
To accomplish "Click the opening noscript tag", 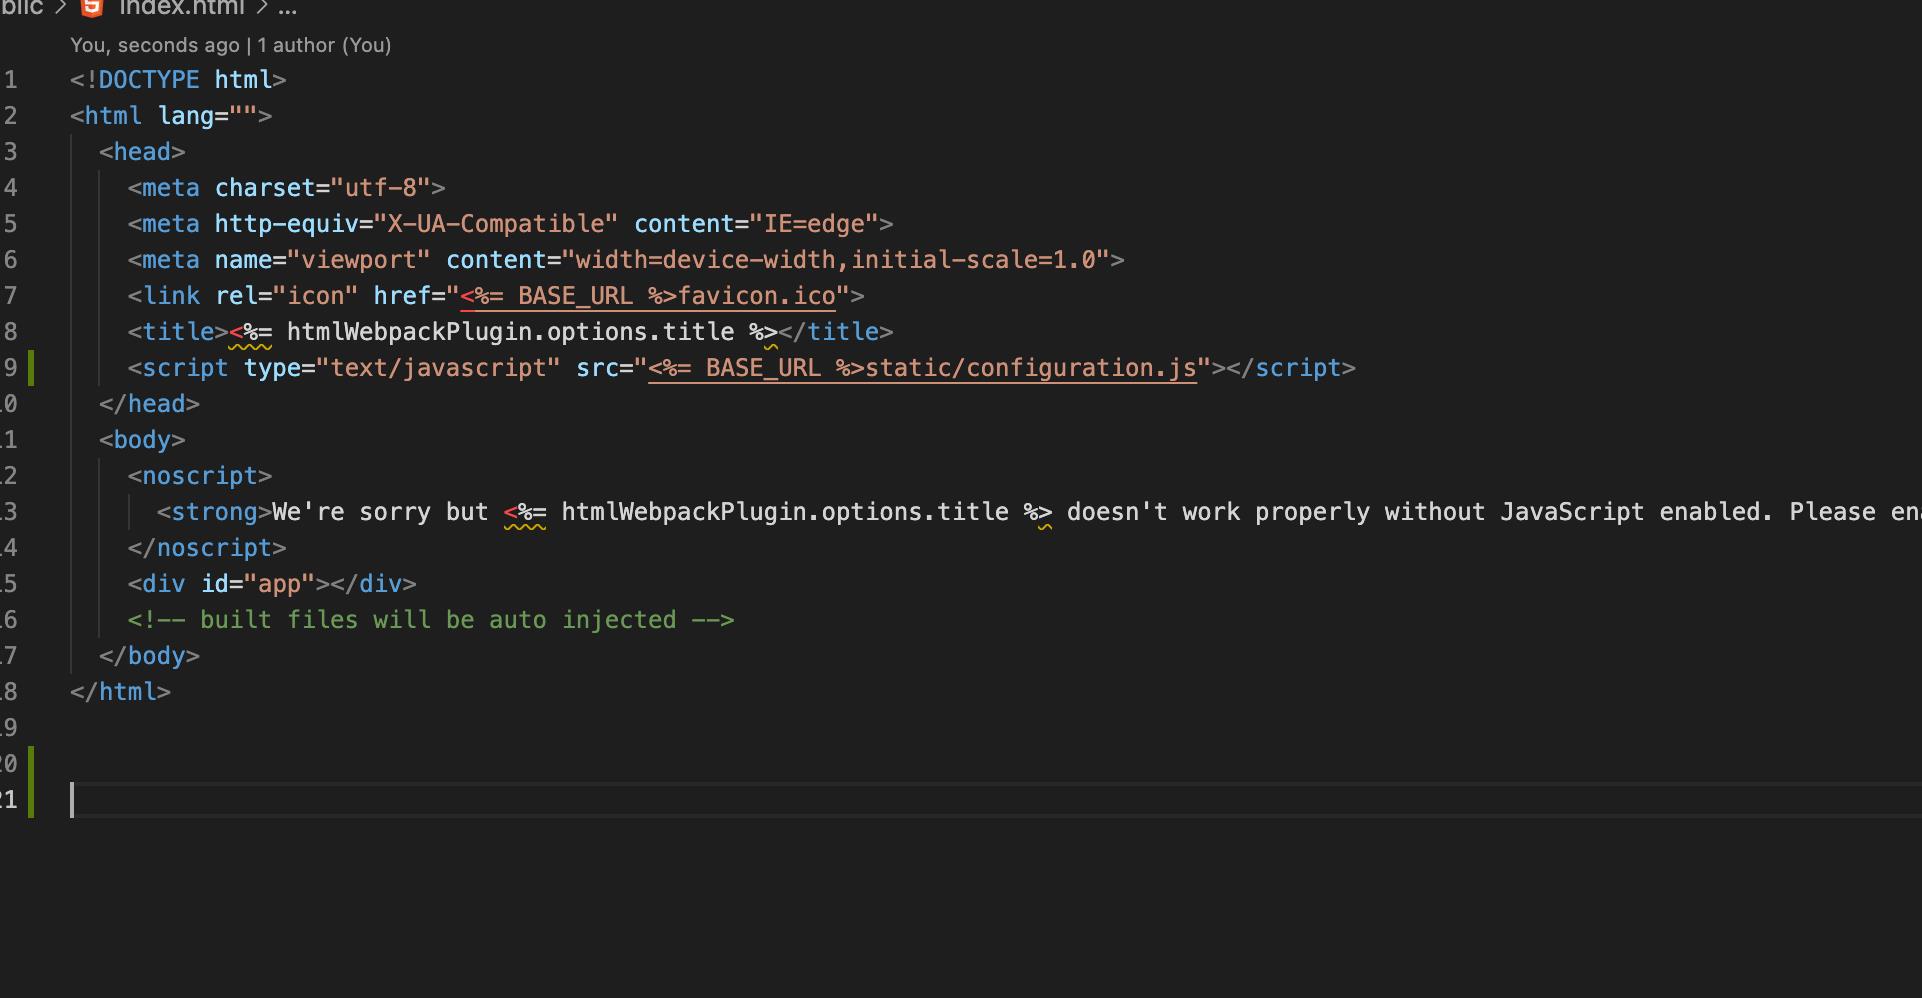I will (x=200, y=476).
